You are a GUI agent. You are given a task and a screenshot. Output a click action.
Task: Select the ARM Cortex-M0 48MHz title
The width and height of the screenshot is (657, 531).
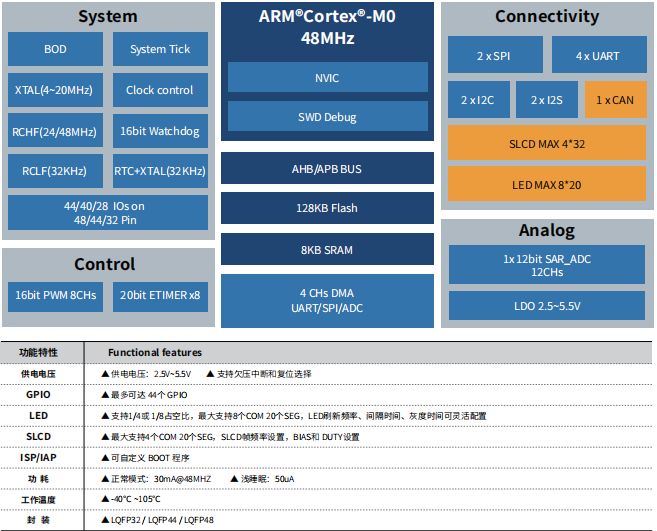point(327,27)
